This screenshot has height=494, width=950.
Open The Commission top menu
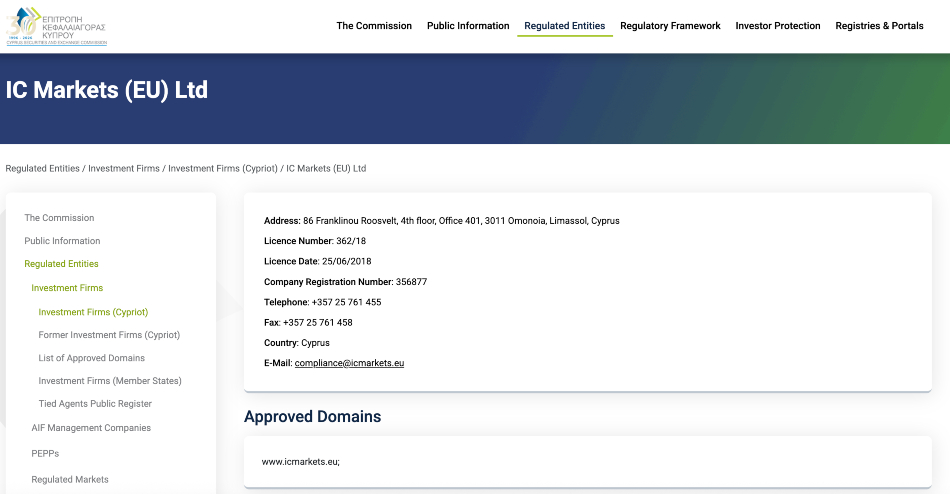tap(374, 26)
